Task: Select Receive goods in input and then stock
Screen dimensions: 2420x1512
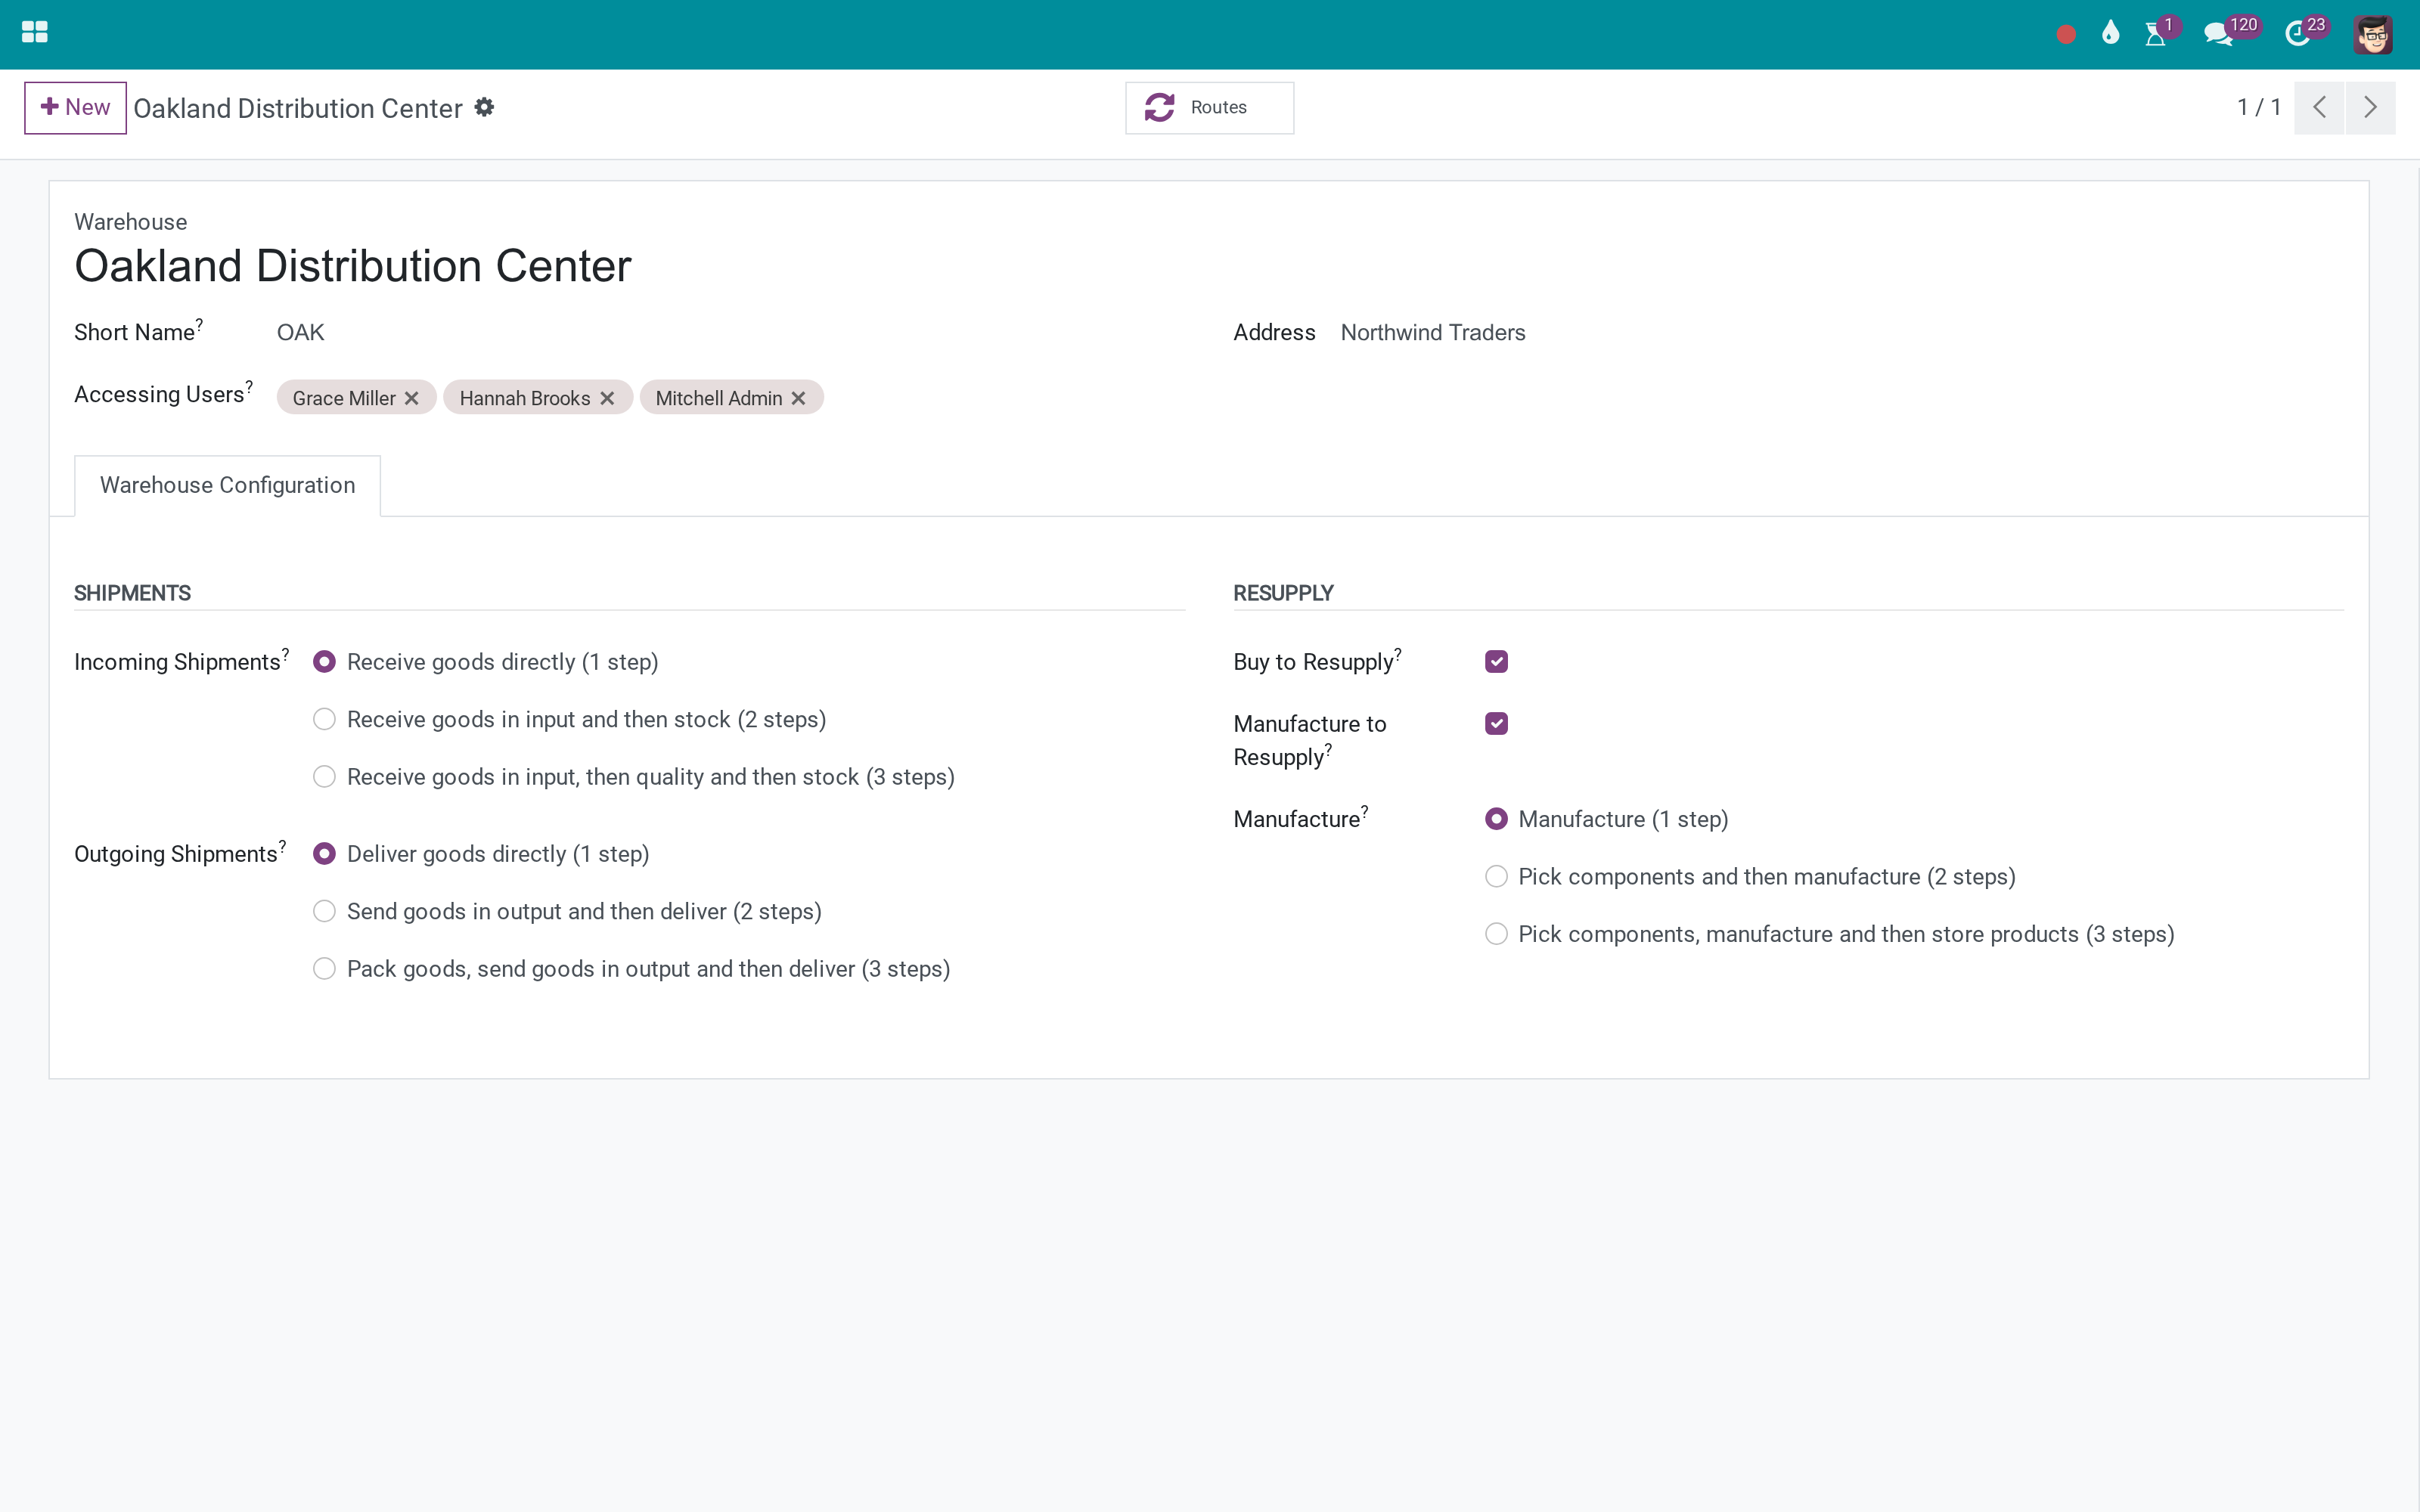Action: [324, 720]
